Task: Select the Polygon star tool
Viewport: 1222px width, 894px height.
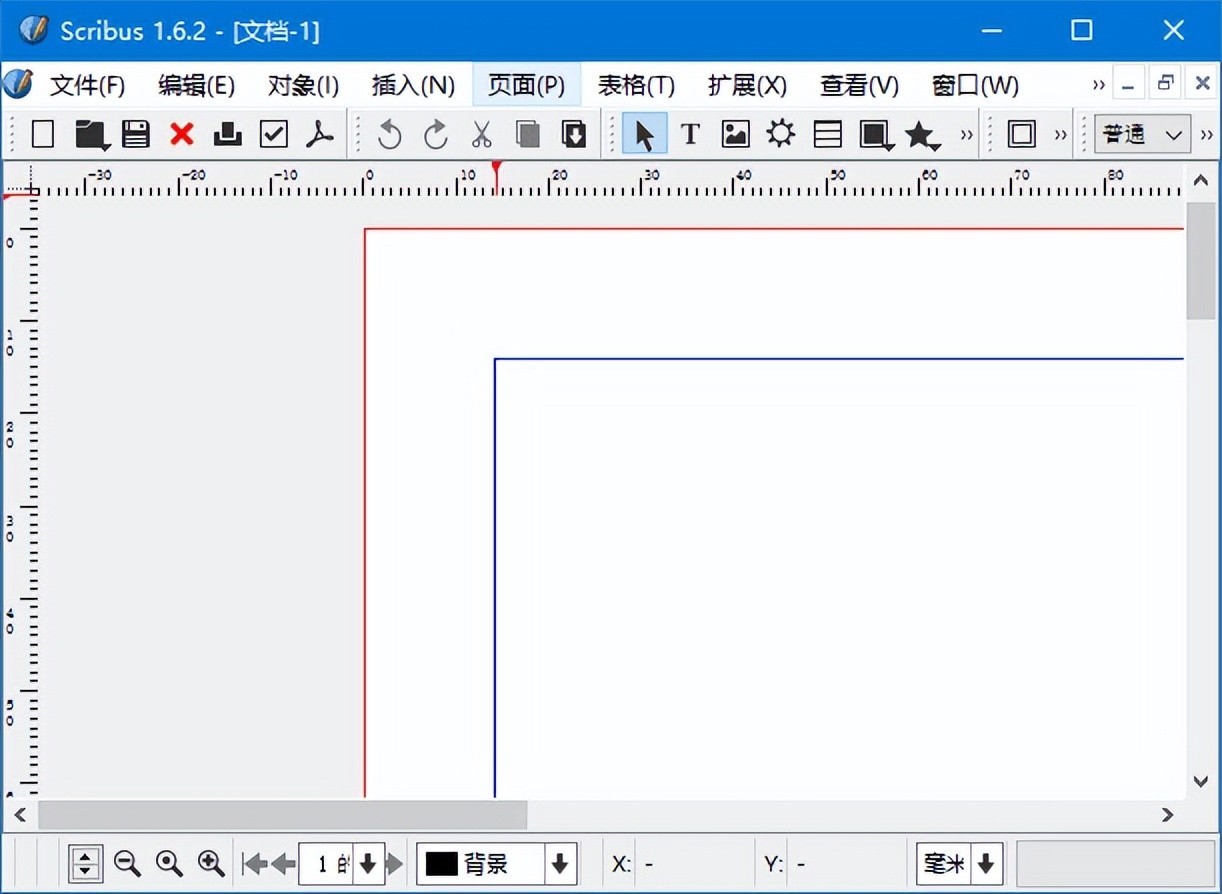Action: pos(922,135)
